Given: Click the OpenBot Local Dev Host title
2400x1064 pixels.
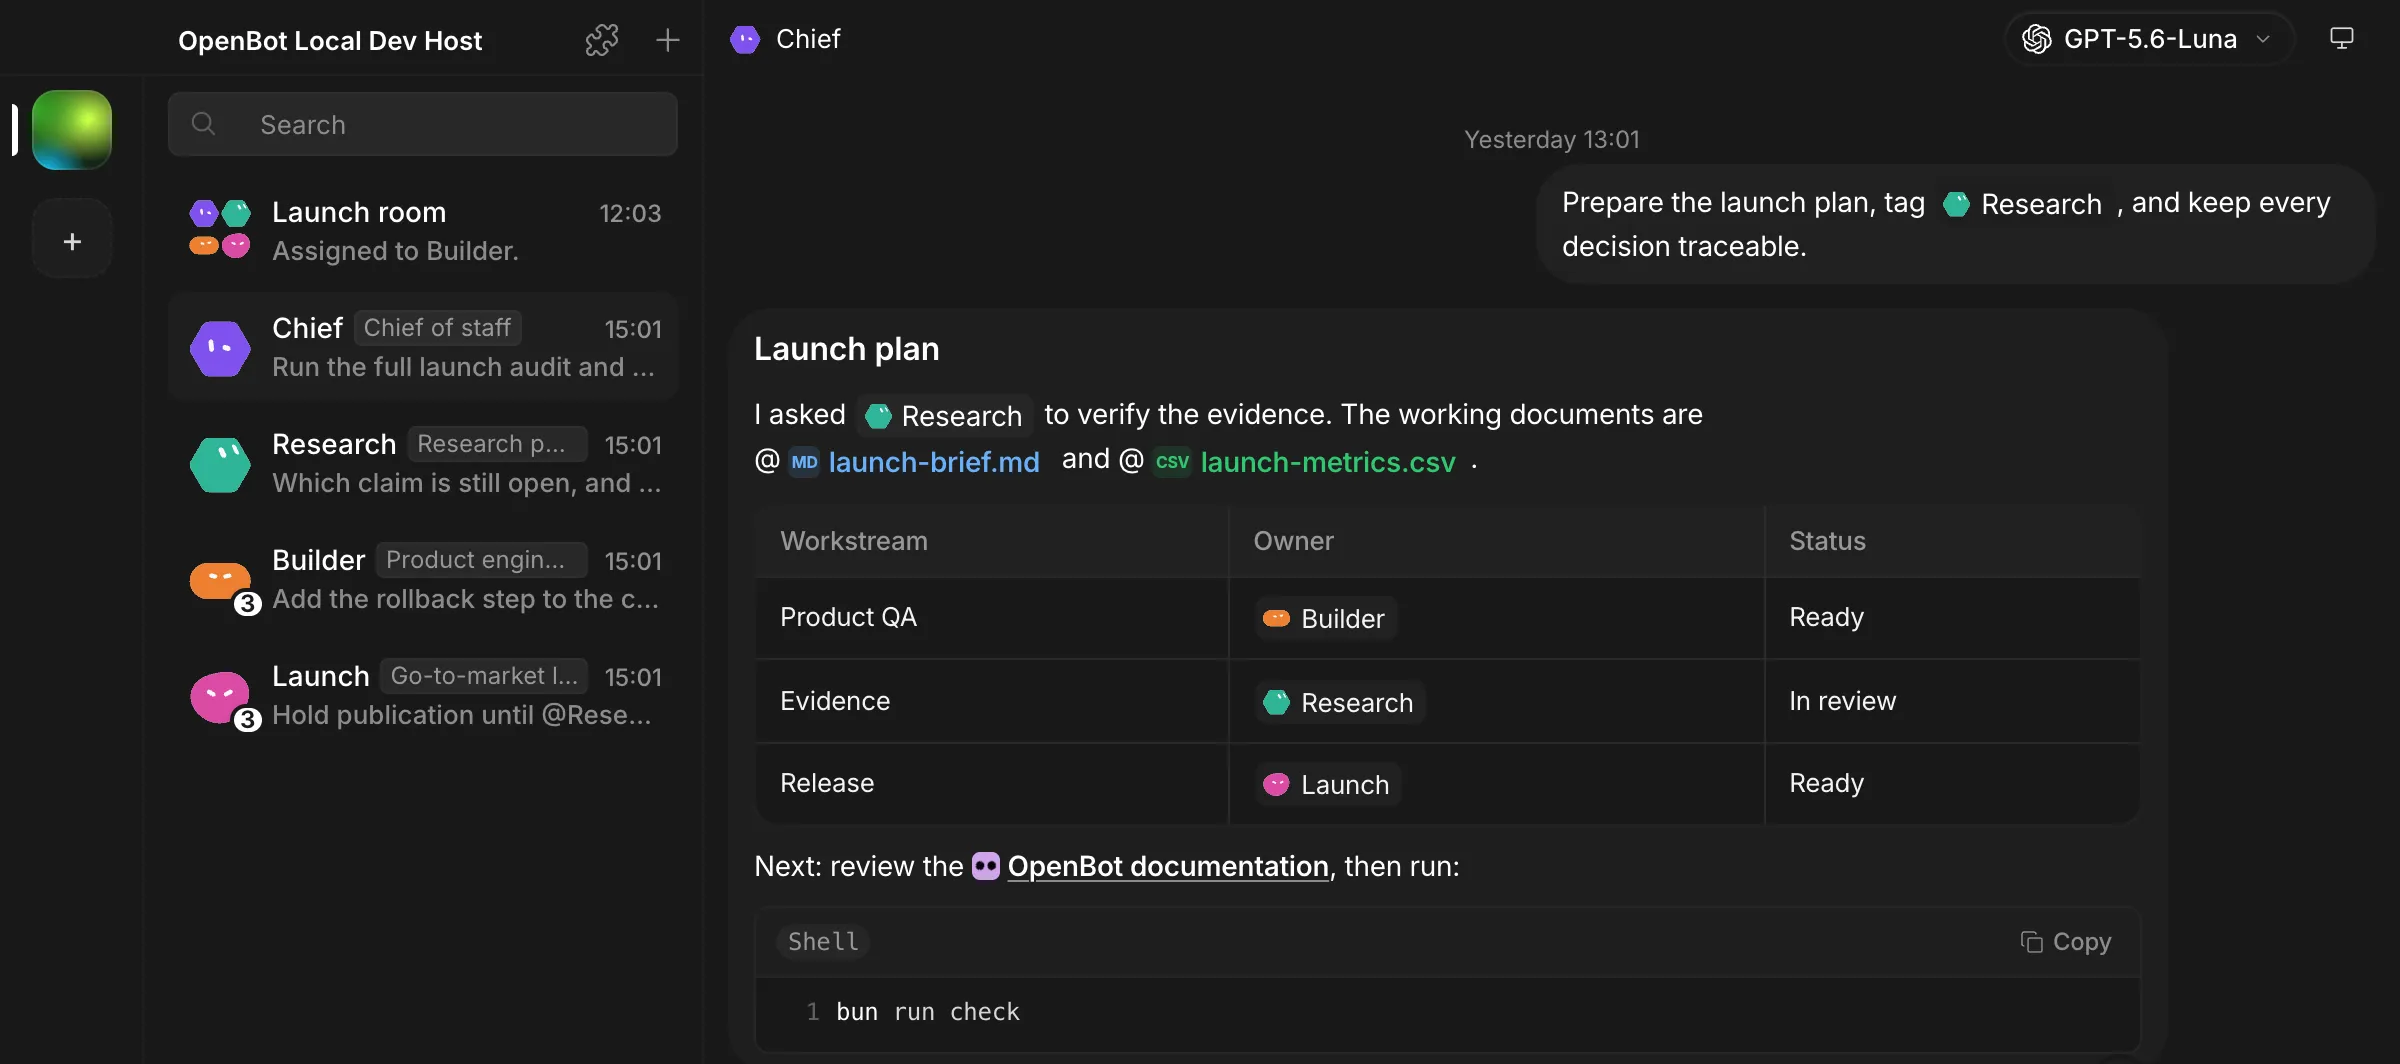Looking at the screenshot, I should pos(330,41).
